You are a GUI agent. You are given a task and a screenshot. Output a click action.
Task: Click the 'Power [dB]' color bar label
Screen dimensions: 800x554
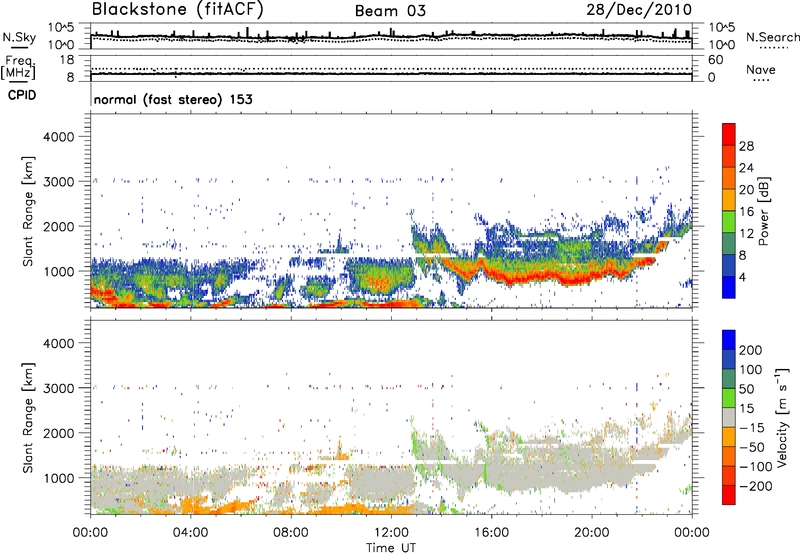[x=763, y=211]
